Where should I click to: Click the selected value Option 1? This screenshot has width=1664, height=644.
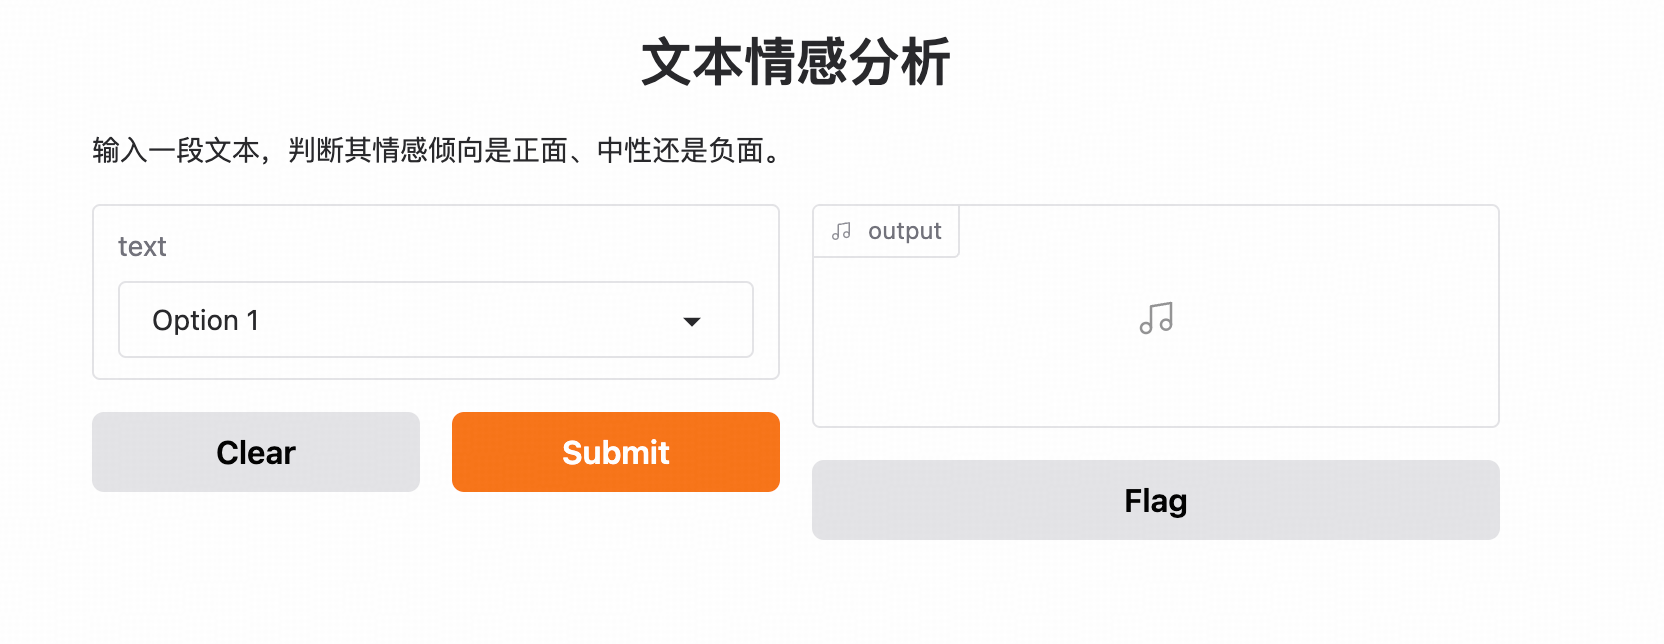pyautogui.click(x=205, y=320)
